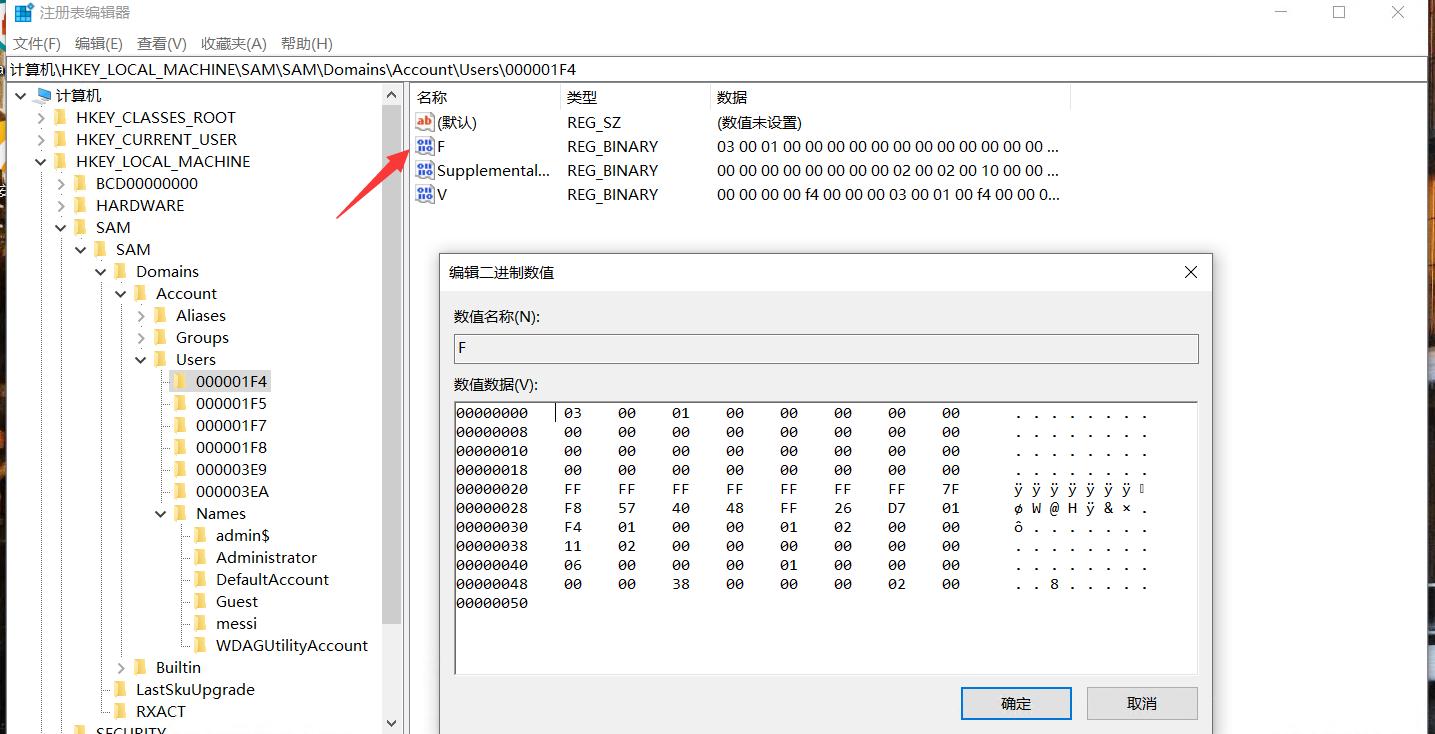Collapse the Domains tree node
Viewport: 1435px width, 734px height.
point(100,270)
